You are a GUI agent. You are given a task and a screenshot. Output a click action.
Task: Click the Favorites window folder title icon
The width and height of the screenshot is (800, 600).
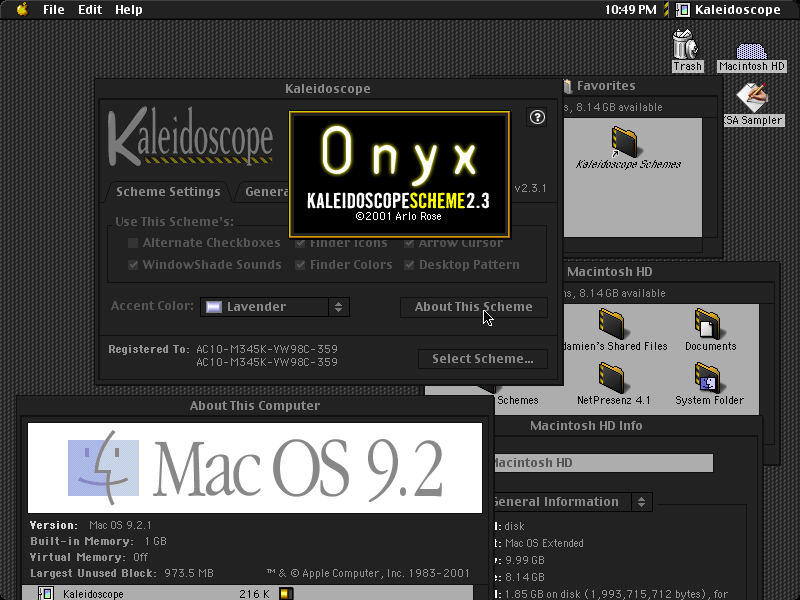[567, 86]
